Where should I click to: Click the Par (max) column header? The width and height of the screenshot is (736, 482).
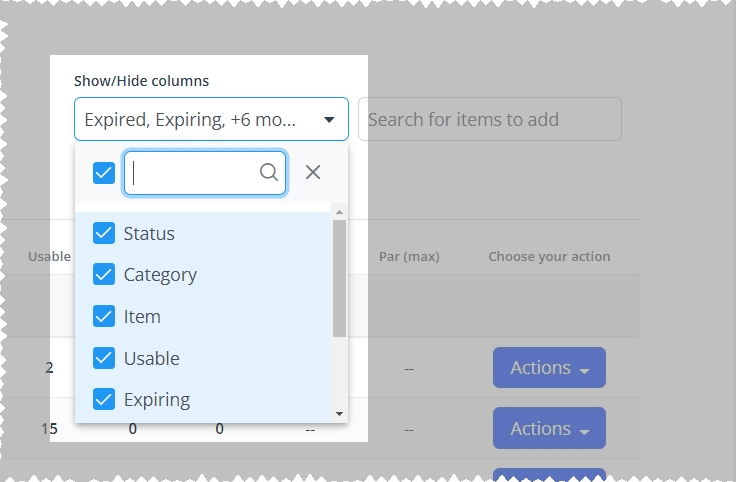pos(409,257)
